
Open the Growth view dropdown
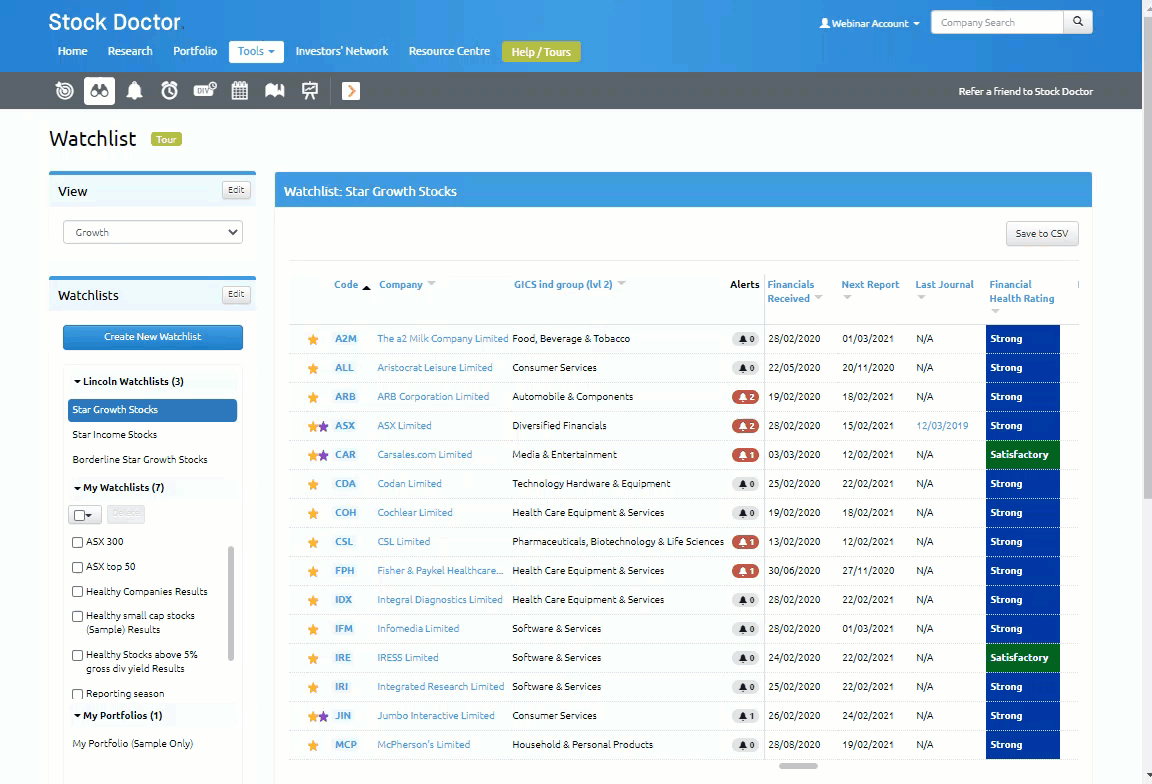[153, 232]
